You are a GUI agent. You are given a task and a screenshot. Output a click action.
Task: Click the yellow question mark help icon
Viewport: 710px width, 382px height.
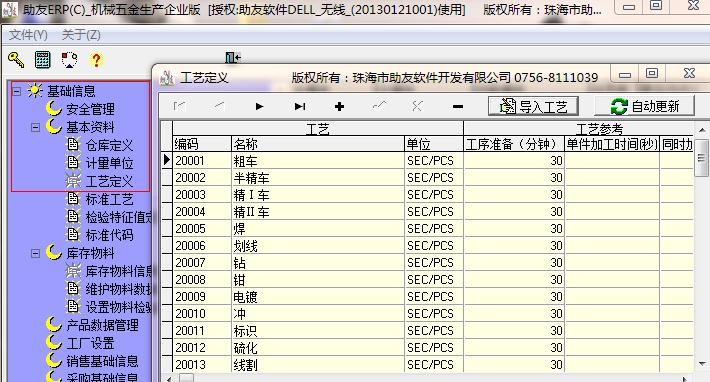point(96,60)
